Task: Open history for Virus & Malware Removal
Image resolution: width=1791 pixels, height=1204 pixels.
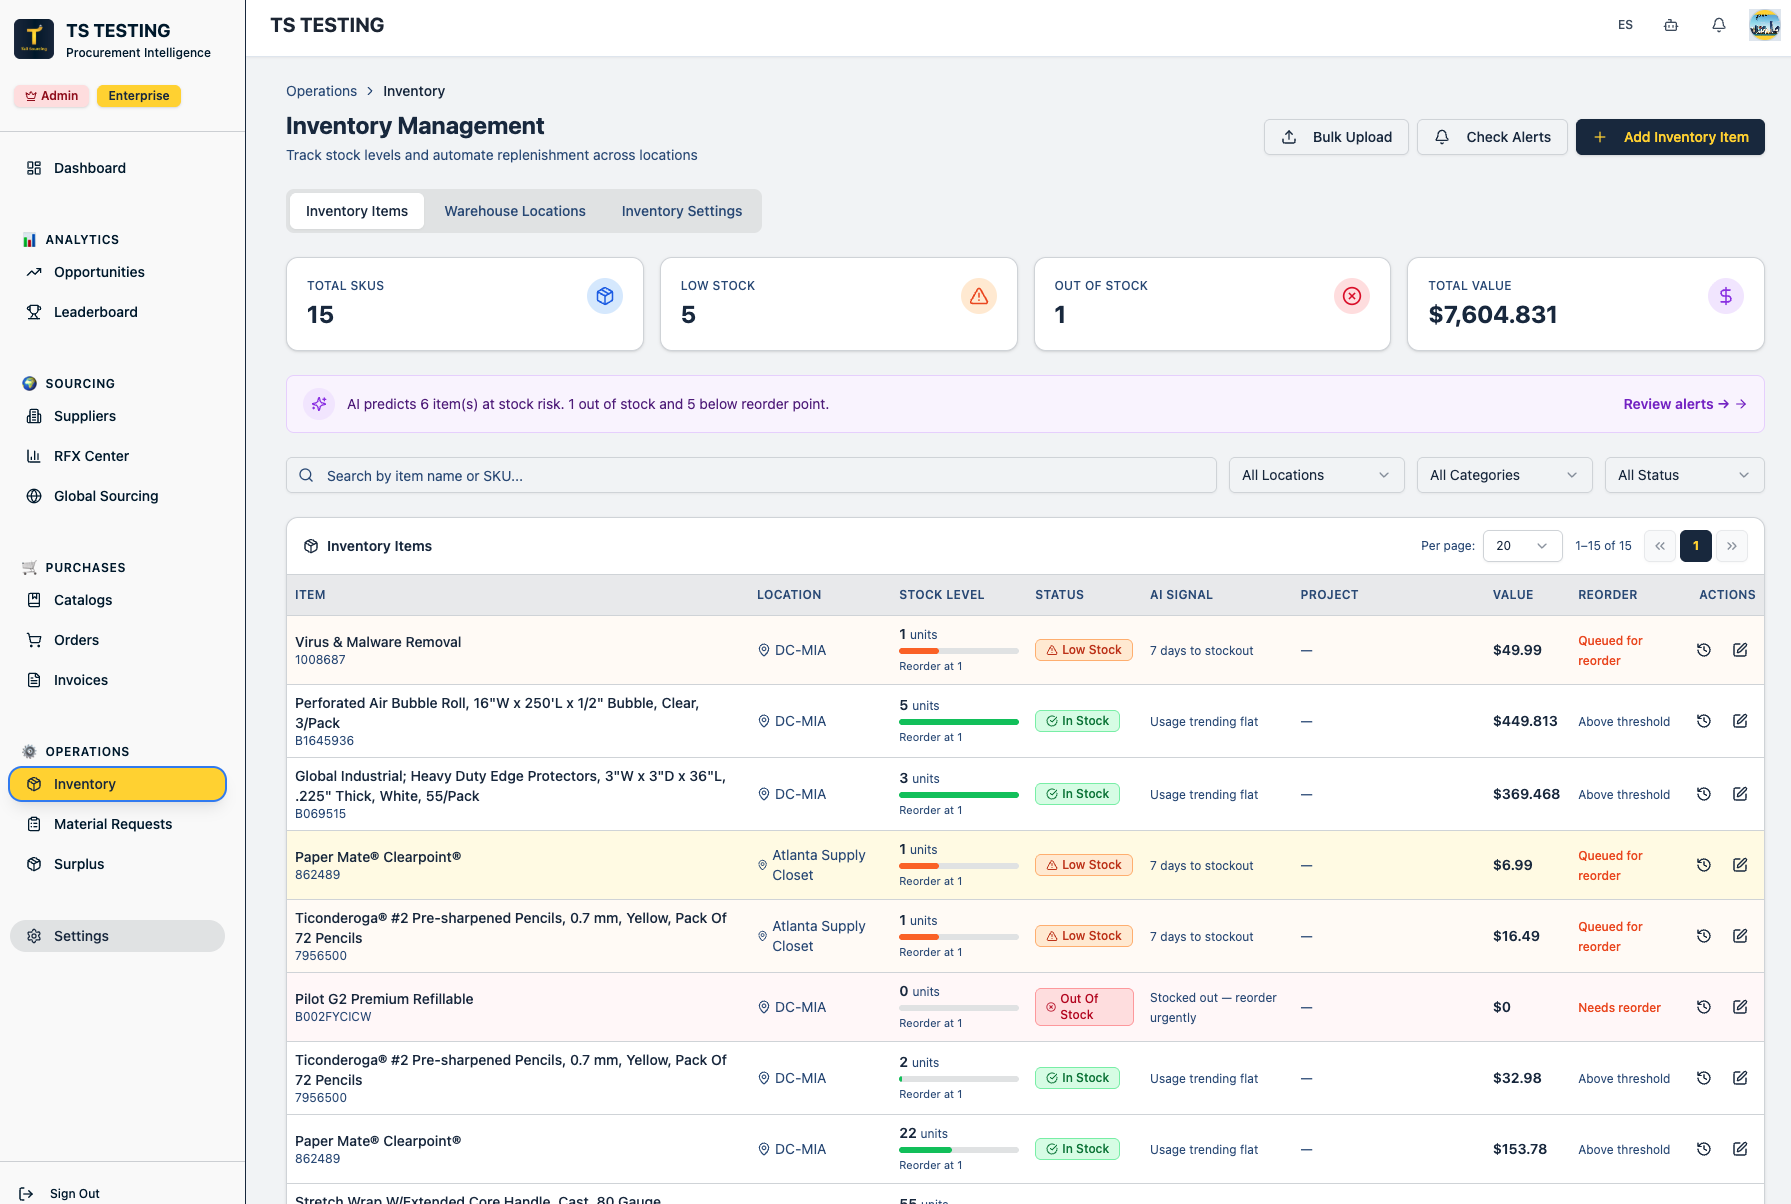Action: point(1704,650)
